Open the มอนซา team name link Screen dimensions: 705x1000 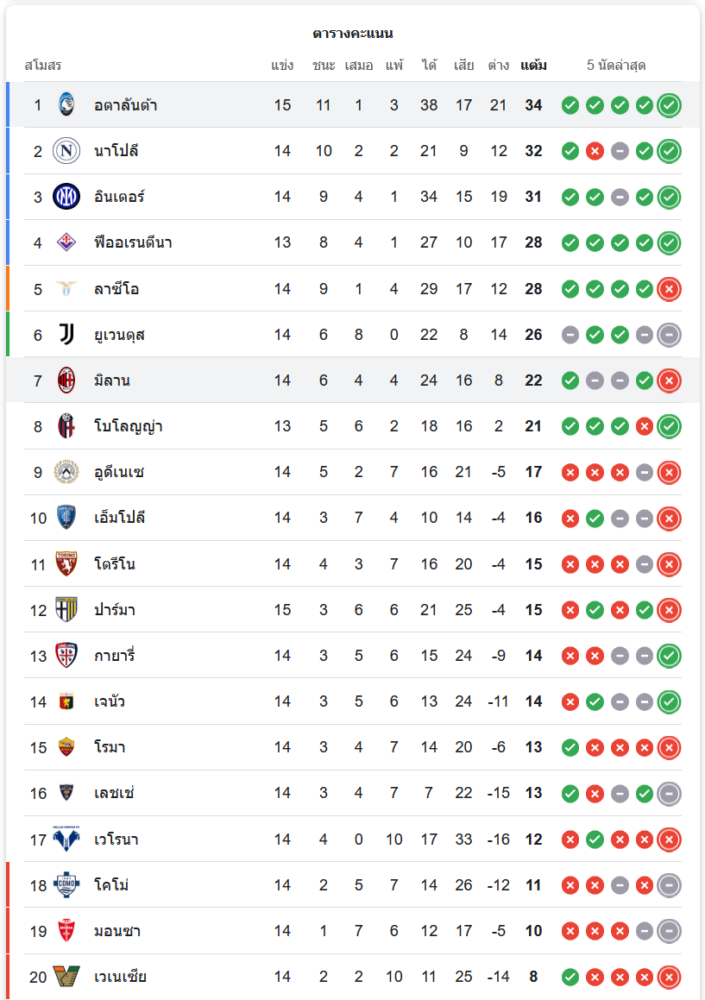click(x=117, y=931)
